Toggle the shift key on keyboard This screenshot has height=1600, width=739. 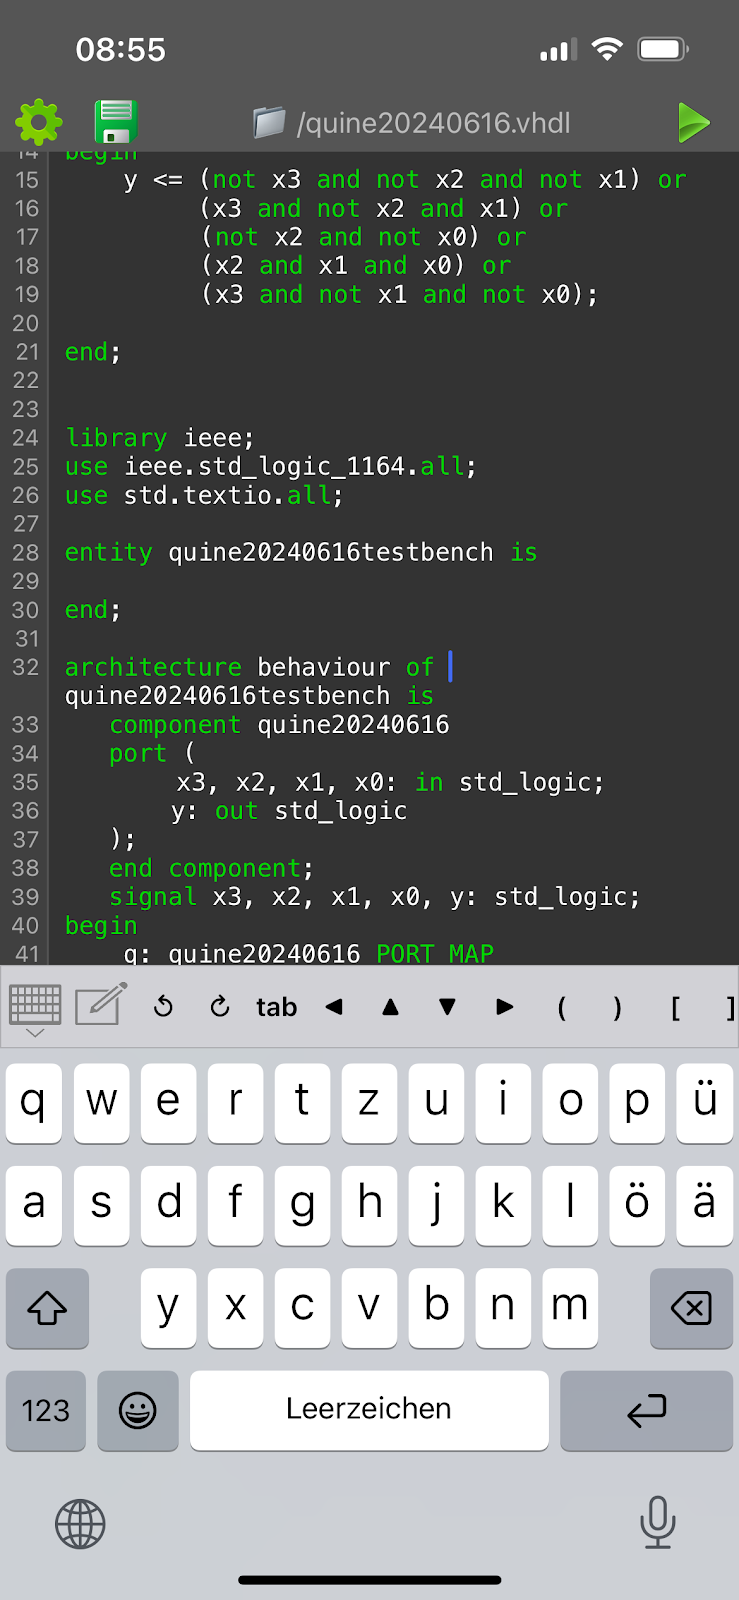pos(47,1308)
